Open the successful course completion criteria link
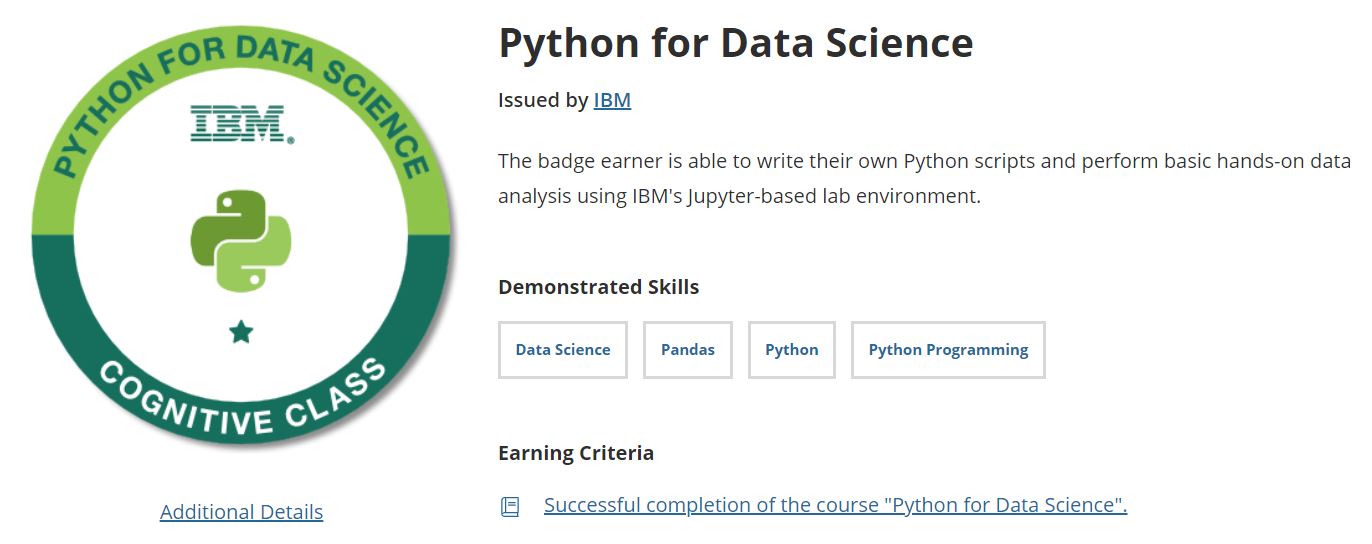 (x=835, y=505)
